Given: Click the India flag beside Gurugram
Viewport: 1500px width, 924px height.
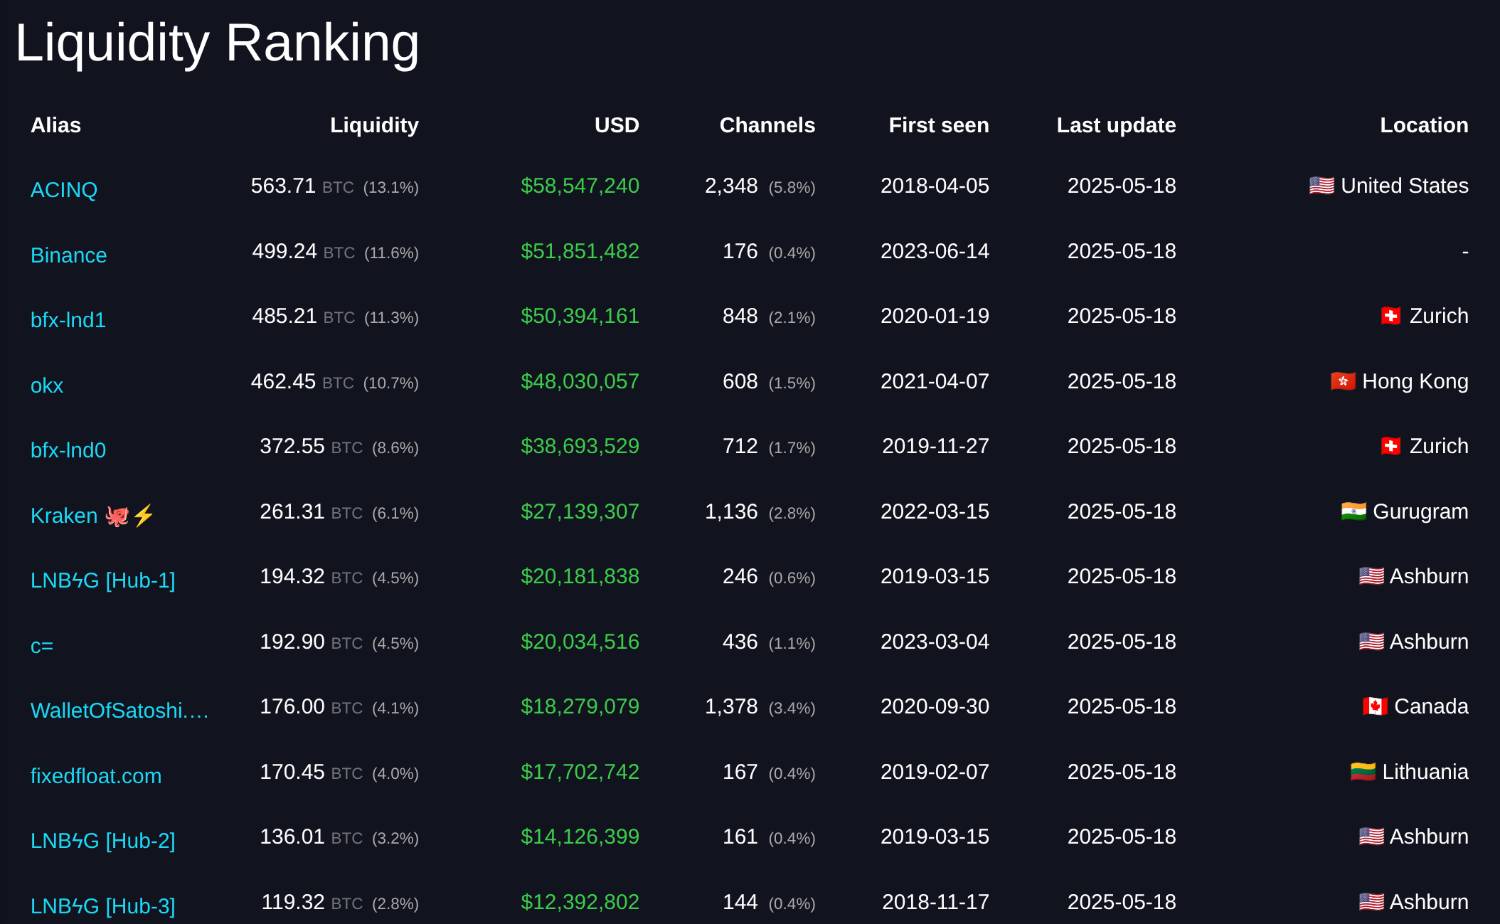Looking at the screenshot, I should pyautogui.click(x=1353, y=511).
